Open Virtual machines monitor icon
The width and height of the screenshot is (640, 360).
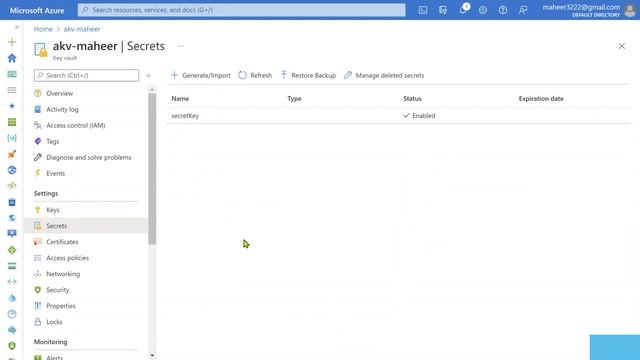coord(12,233)
